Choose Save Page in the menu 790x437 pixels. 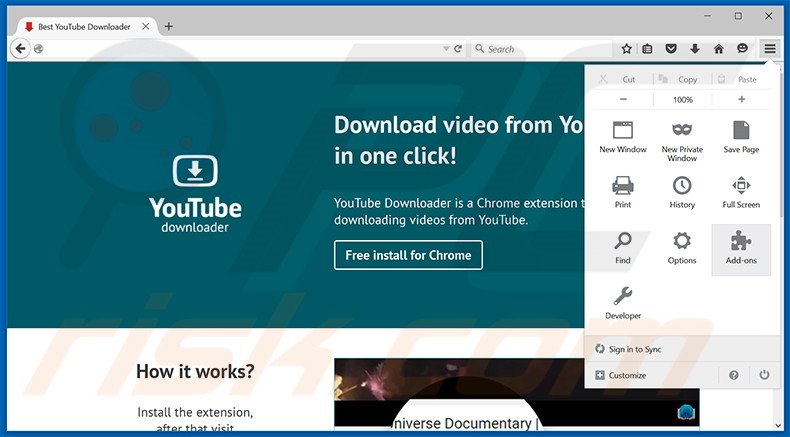coord(741,137)
